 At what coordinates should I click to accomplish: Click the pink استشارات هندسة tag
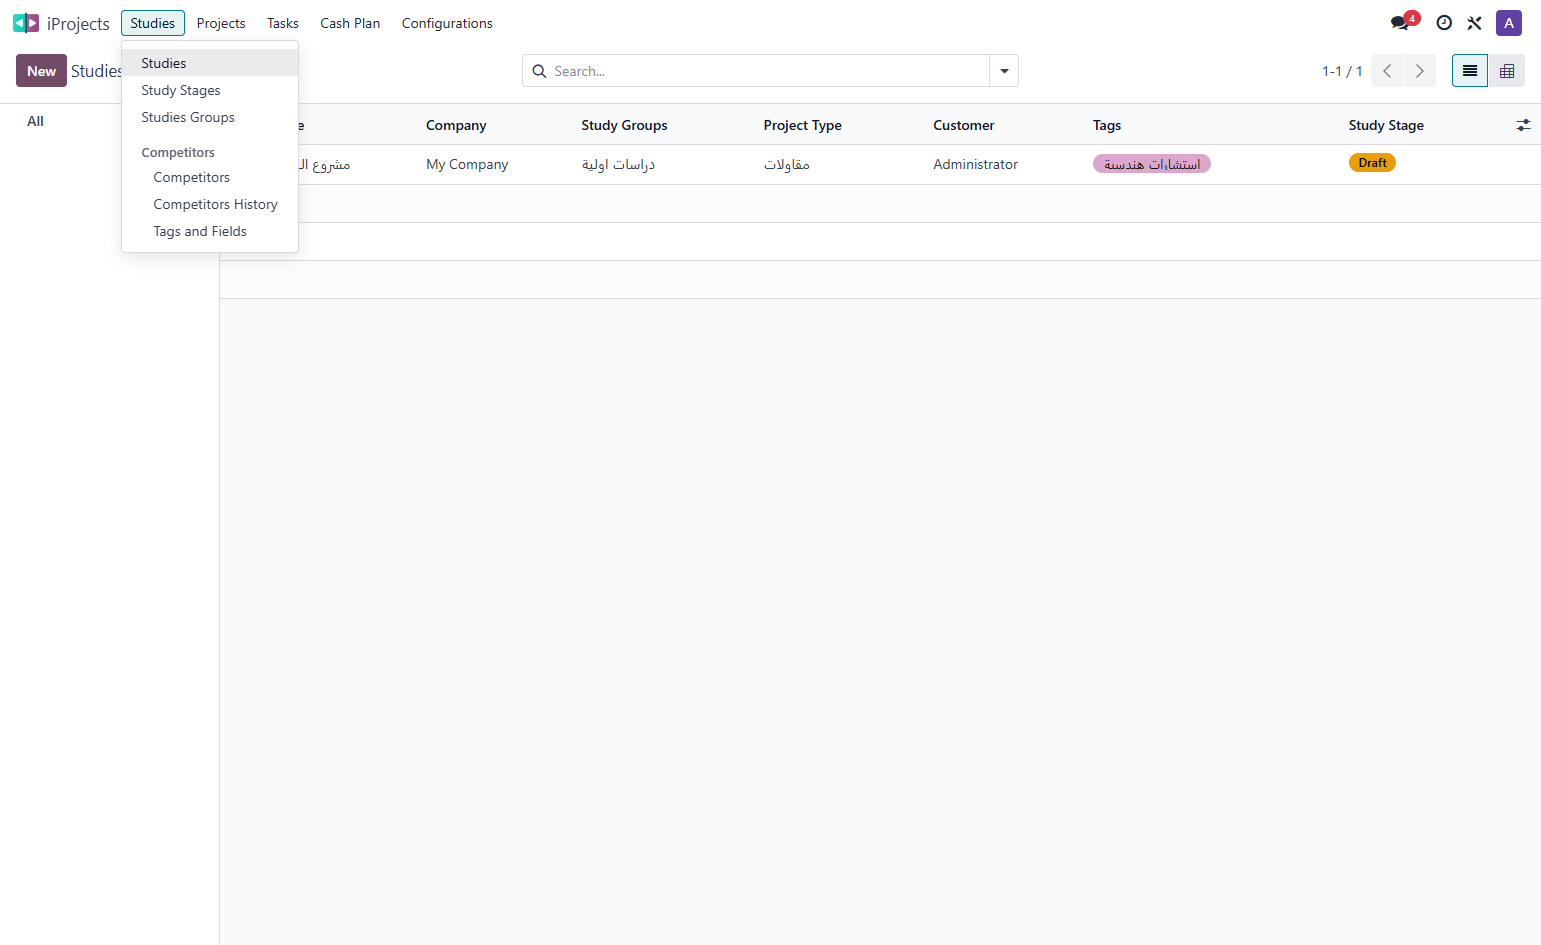click(1152, 164)
